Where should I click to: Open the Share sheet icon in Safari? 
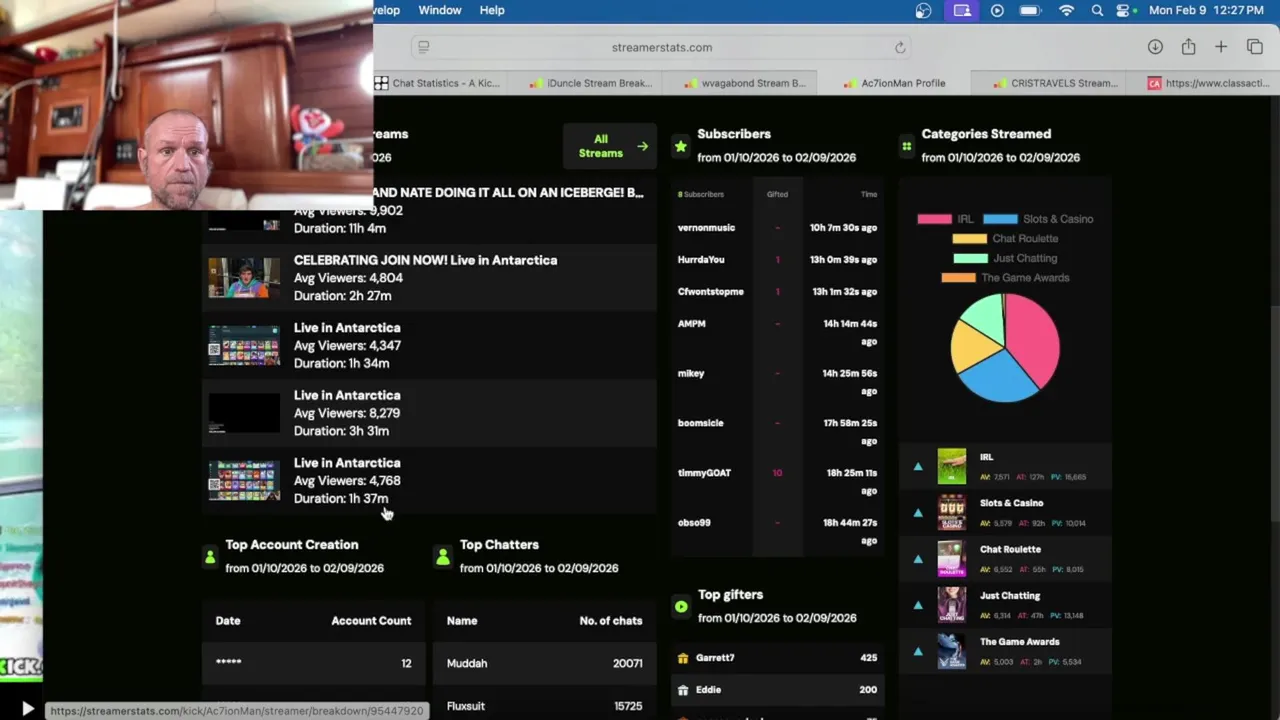[x=1188, y=47]
